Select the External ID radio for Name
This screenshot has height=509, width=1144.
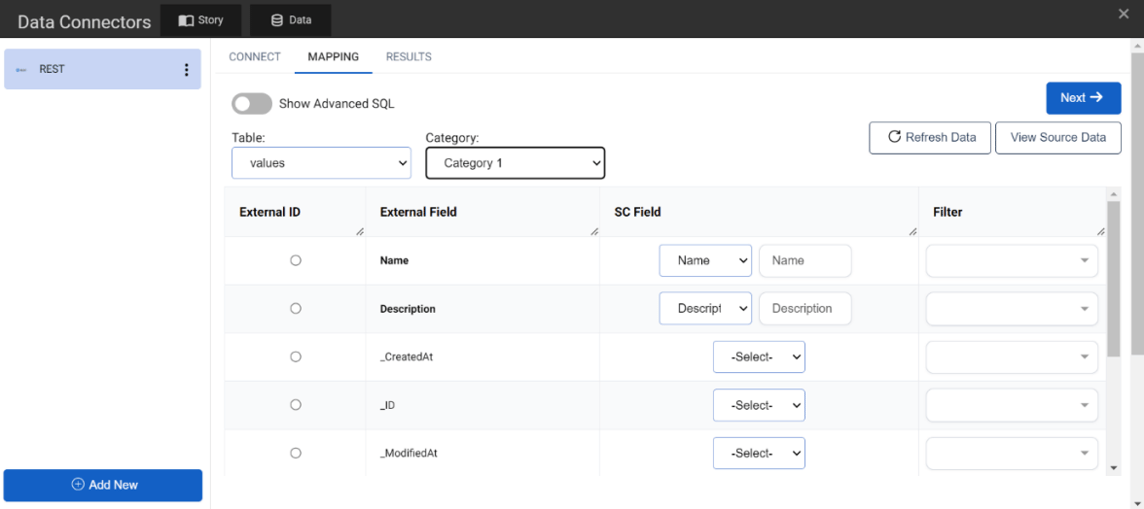point(295,260)
